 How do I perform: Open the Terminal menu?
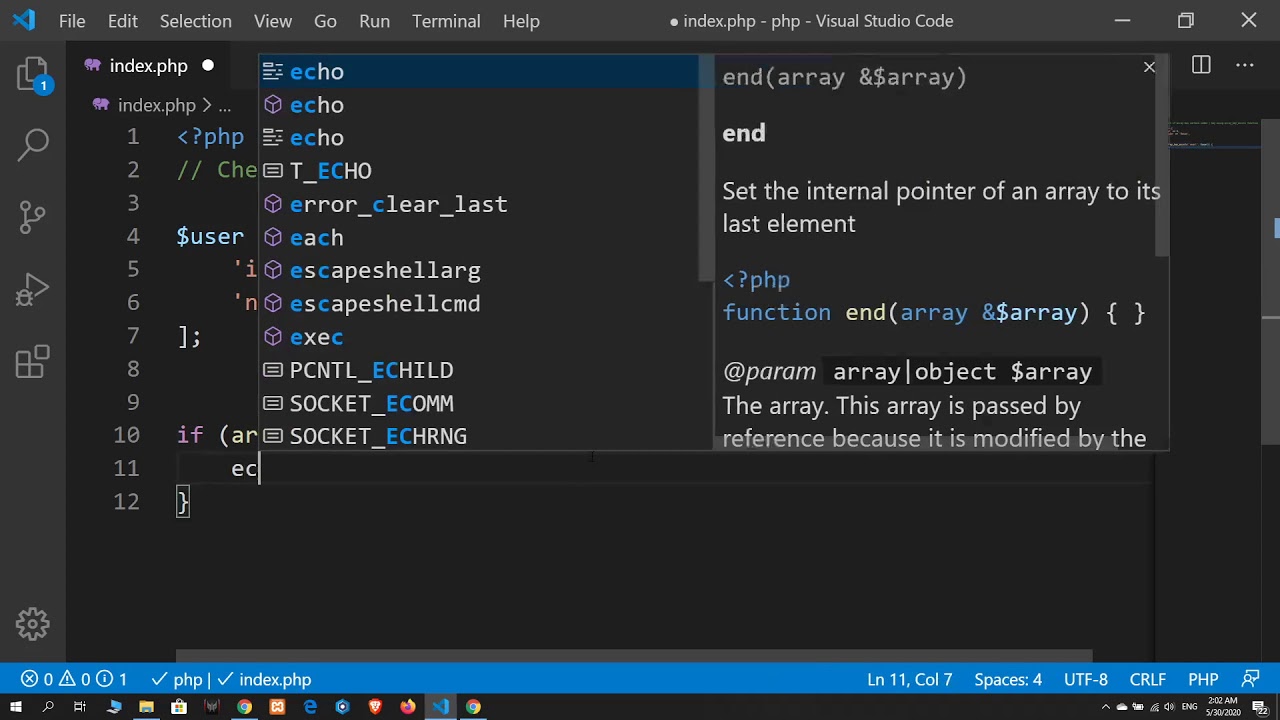446,21
